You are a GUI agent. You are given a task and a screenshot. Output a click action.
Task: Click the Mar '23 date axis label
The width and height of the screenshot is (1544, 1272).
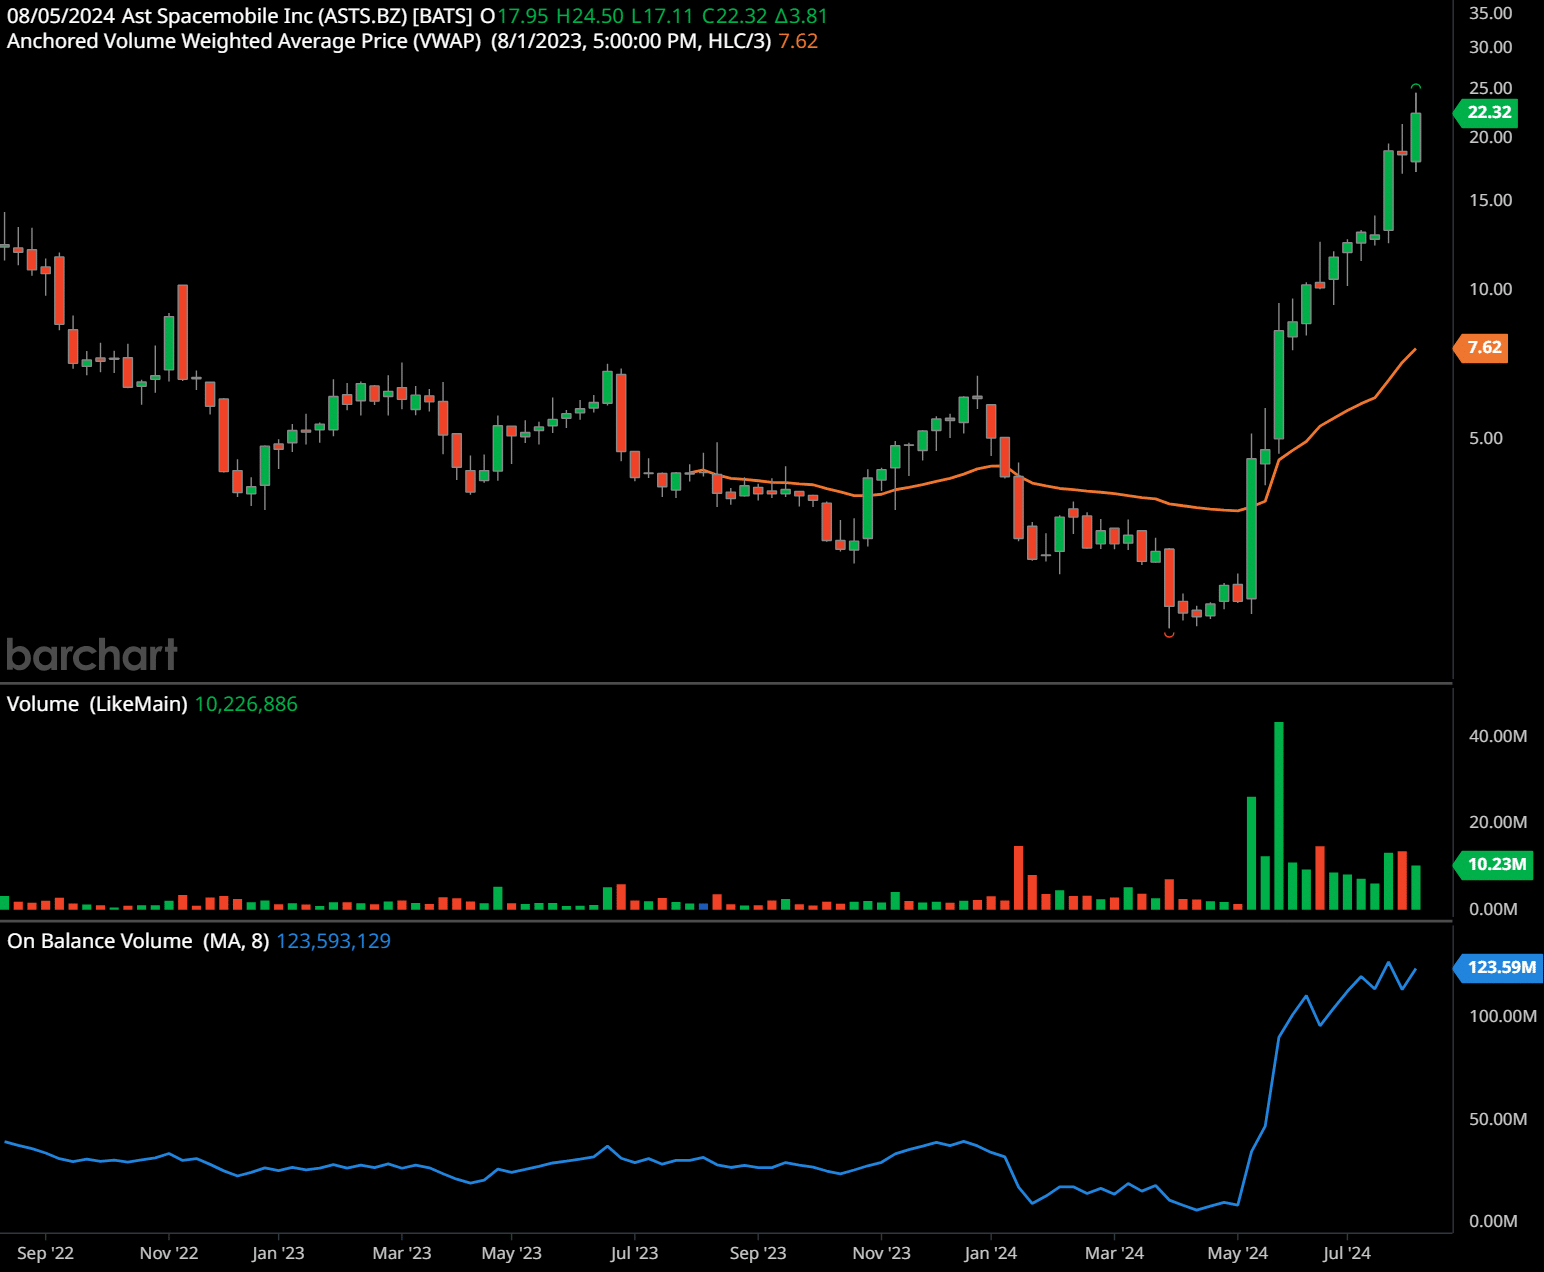click(402, 1253)
